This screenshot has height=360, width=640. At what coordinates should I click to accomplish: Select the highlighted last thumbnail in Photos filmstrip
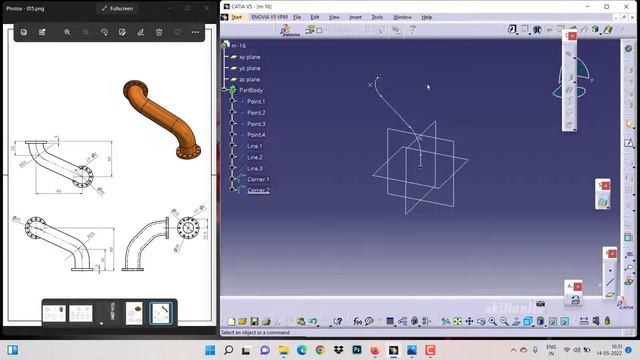[x=160, y=313]
